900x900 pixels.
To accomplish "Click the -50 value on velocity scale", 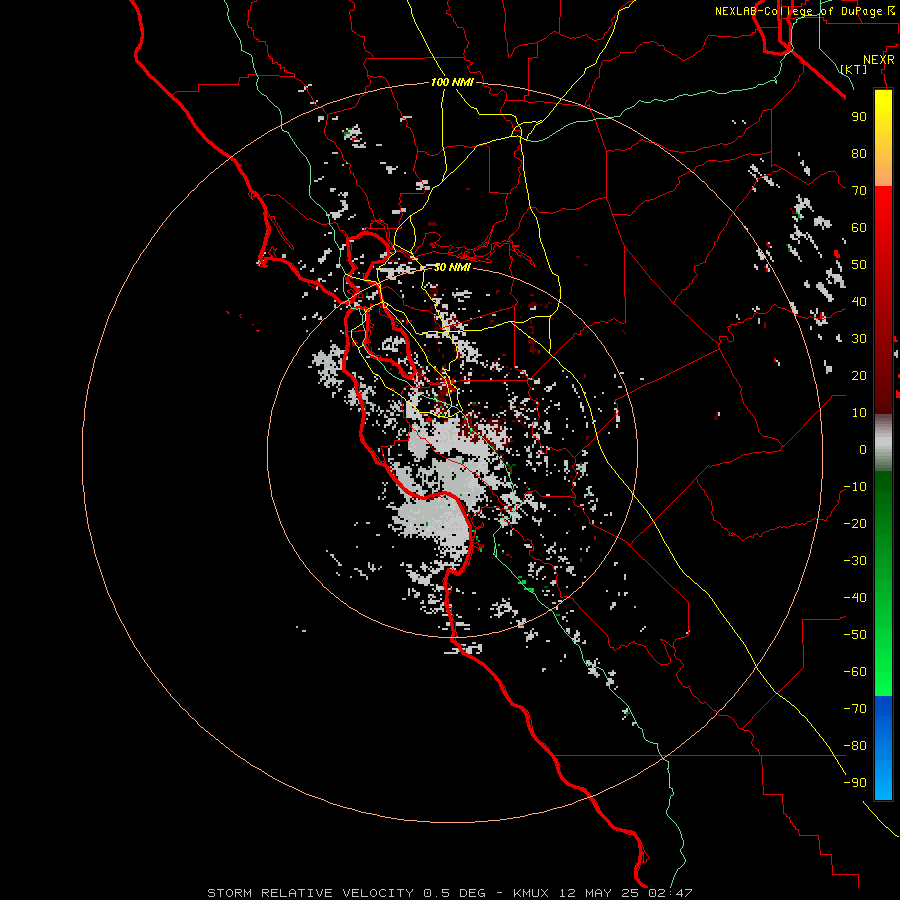I will coord(855,635).
